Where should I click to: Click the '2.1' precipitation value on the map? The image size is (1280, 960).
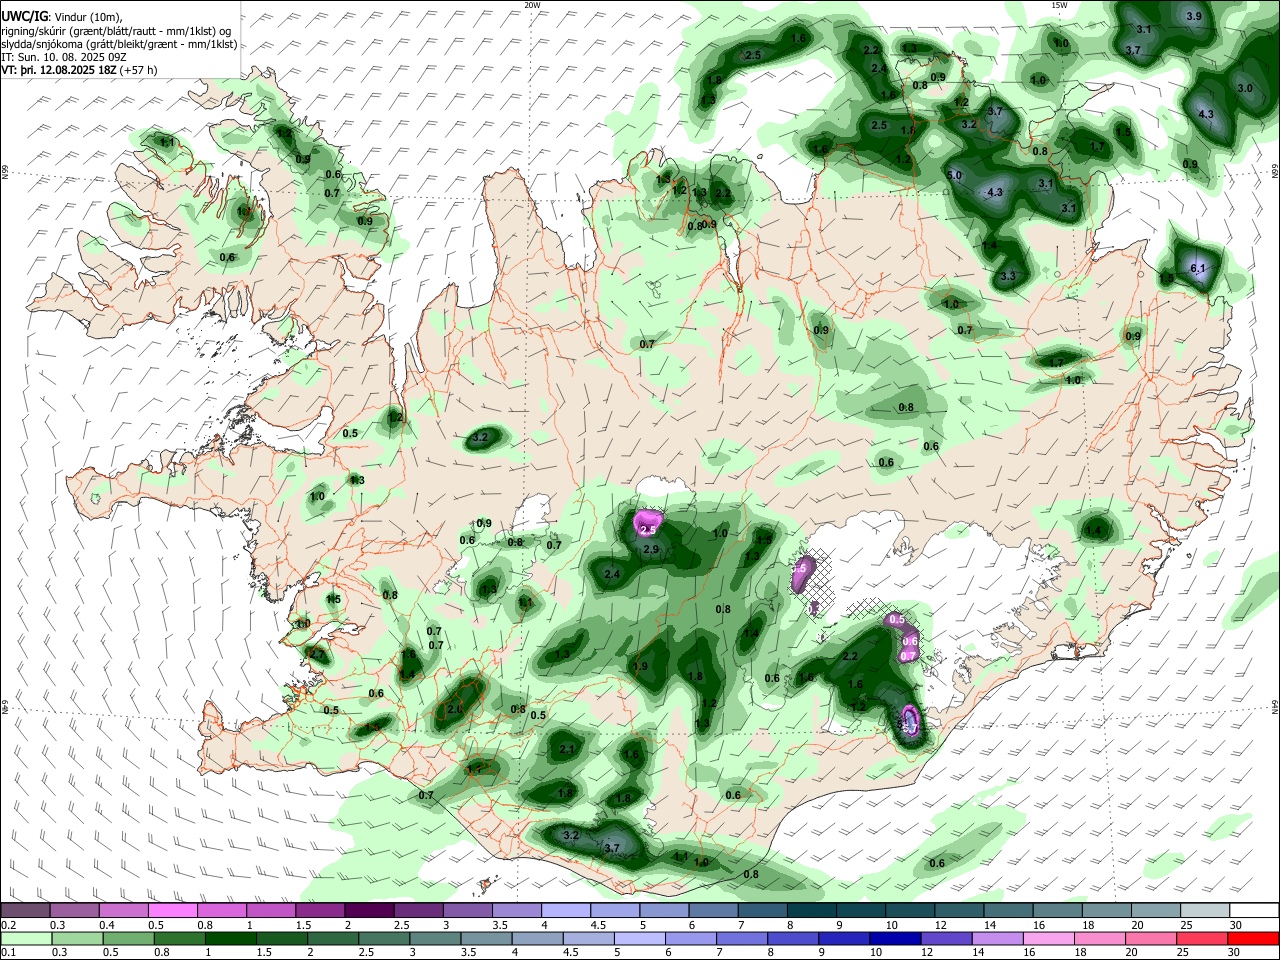(x=567, y=750)
